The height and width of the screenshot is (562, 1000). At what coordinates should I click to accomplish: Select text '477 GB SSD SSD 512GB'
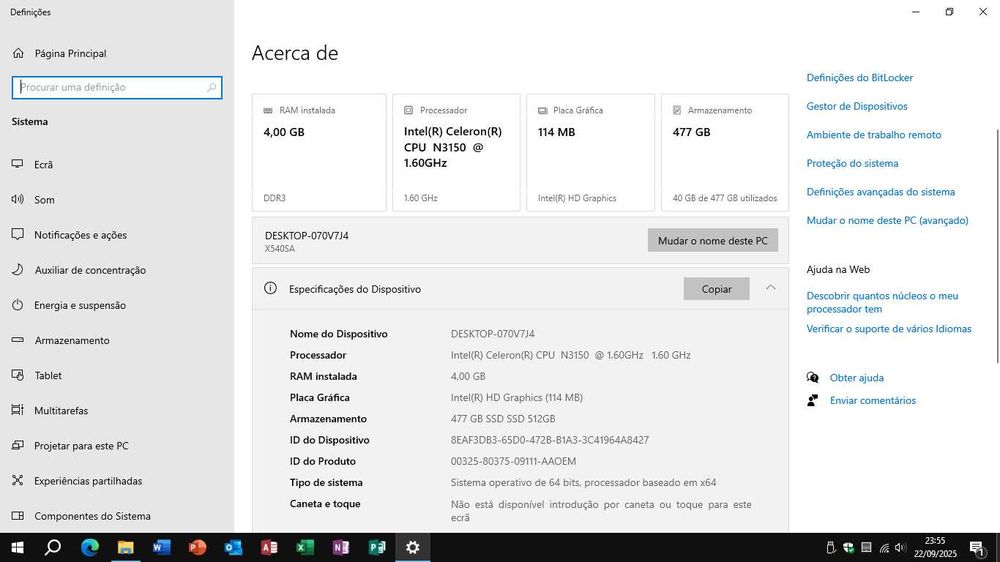click(503, 419)
